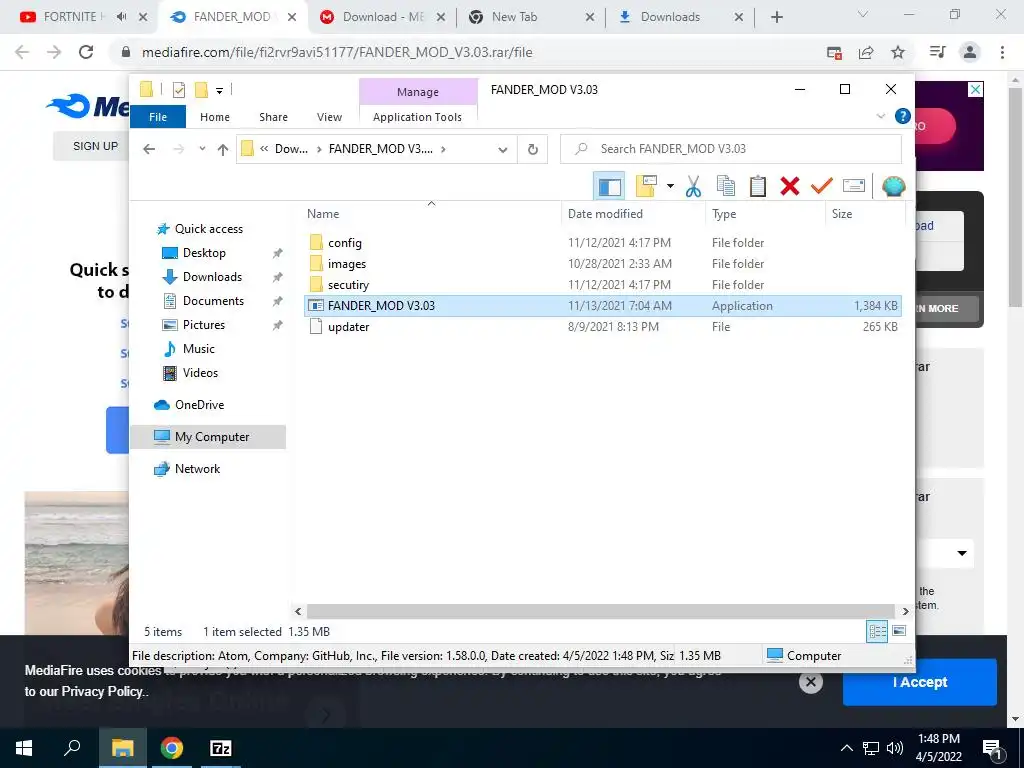Bookmark this page with star icon
Image resolution: width=1024 pixels, height=768 pixels.
tap(898, 52)
